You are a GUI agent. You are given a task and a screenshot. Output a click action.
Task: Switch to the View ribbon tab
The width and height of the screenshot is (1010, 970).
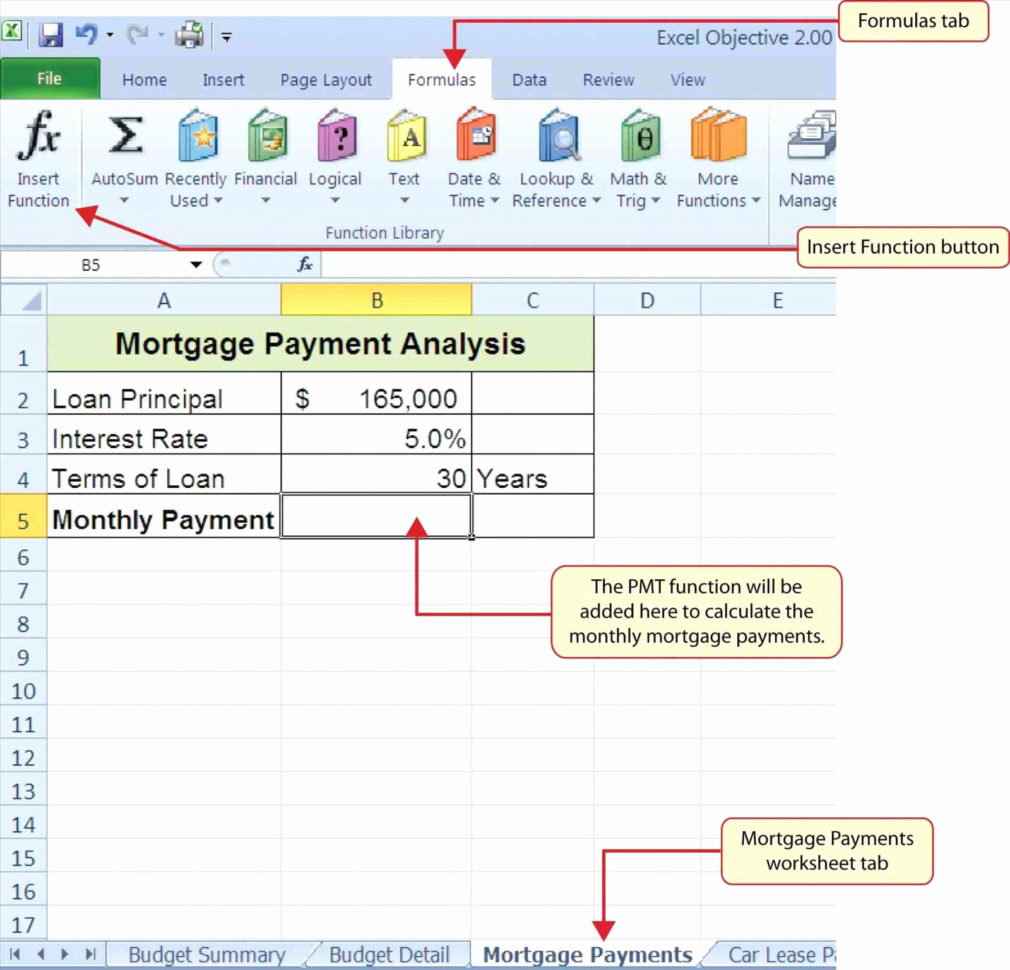[x=687, y=80]
